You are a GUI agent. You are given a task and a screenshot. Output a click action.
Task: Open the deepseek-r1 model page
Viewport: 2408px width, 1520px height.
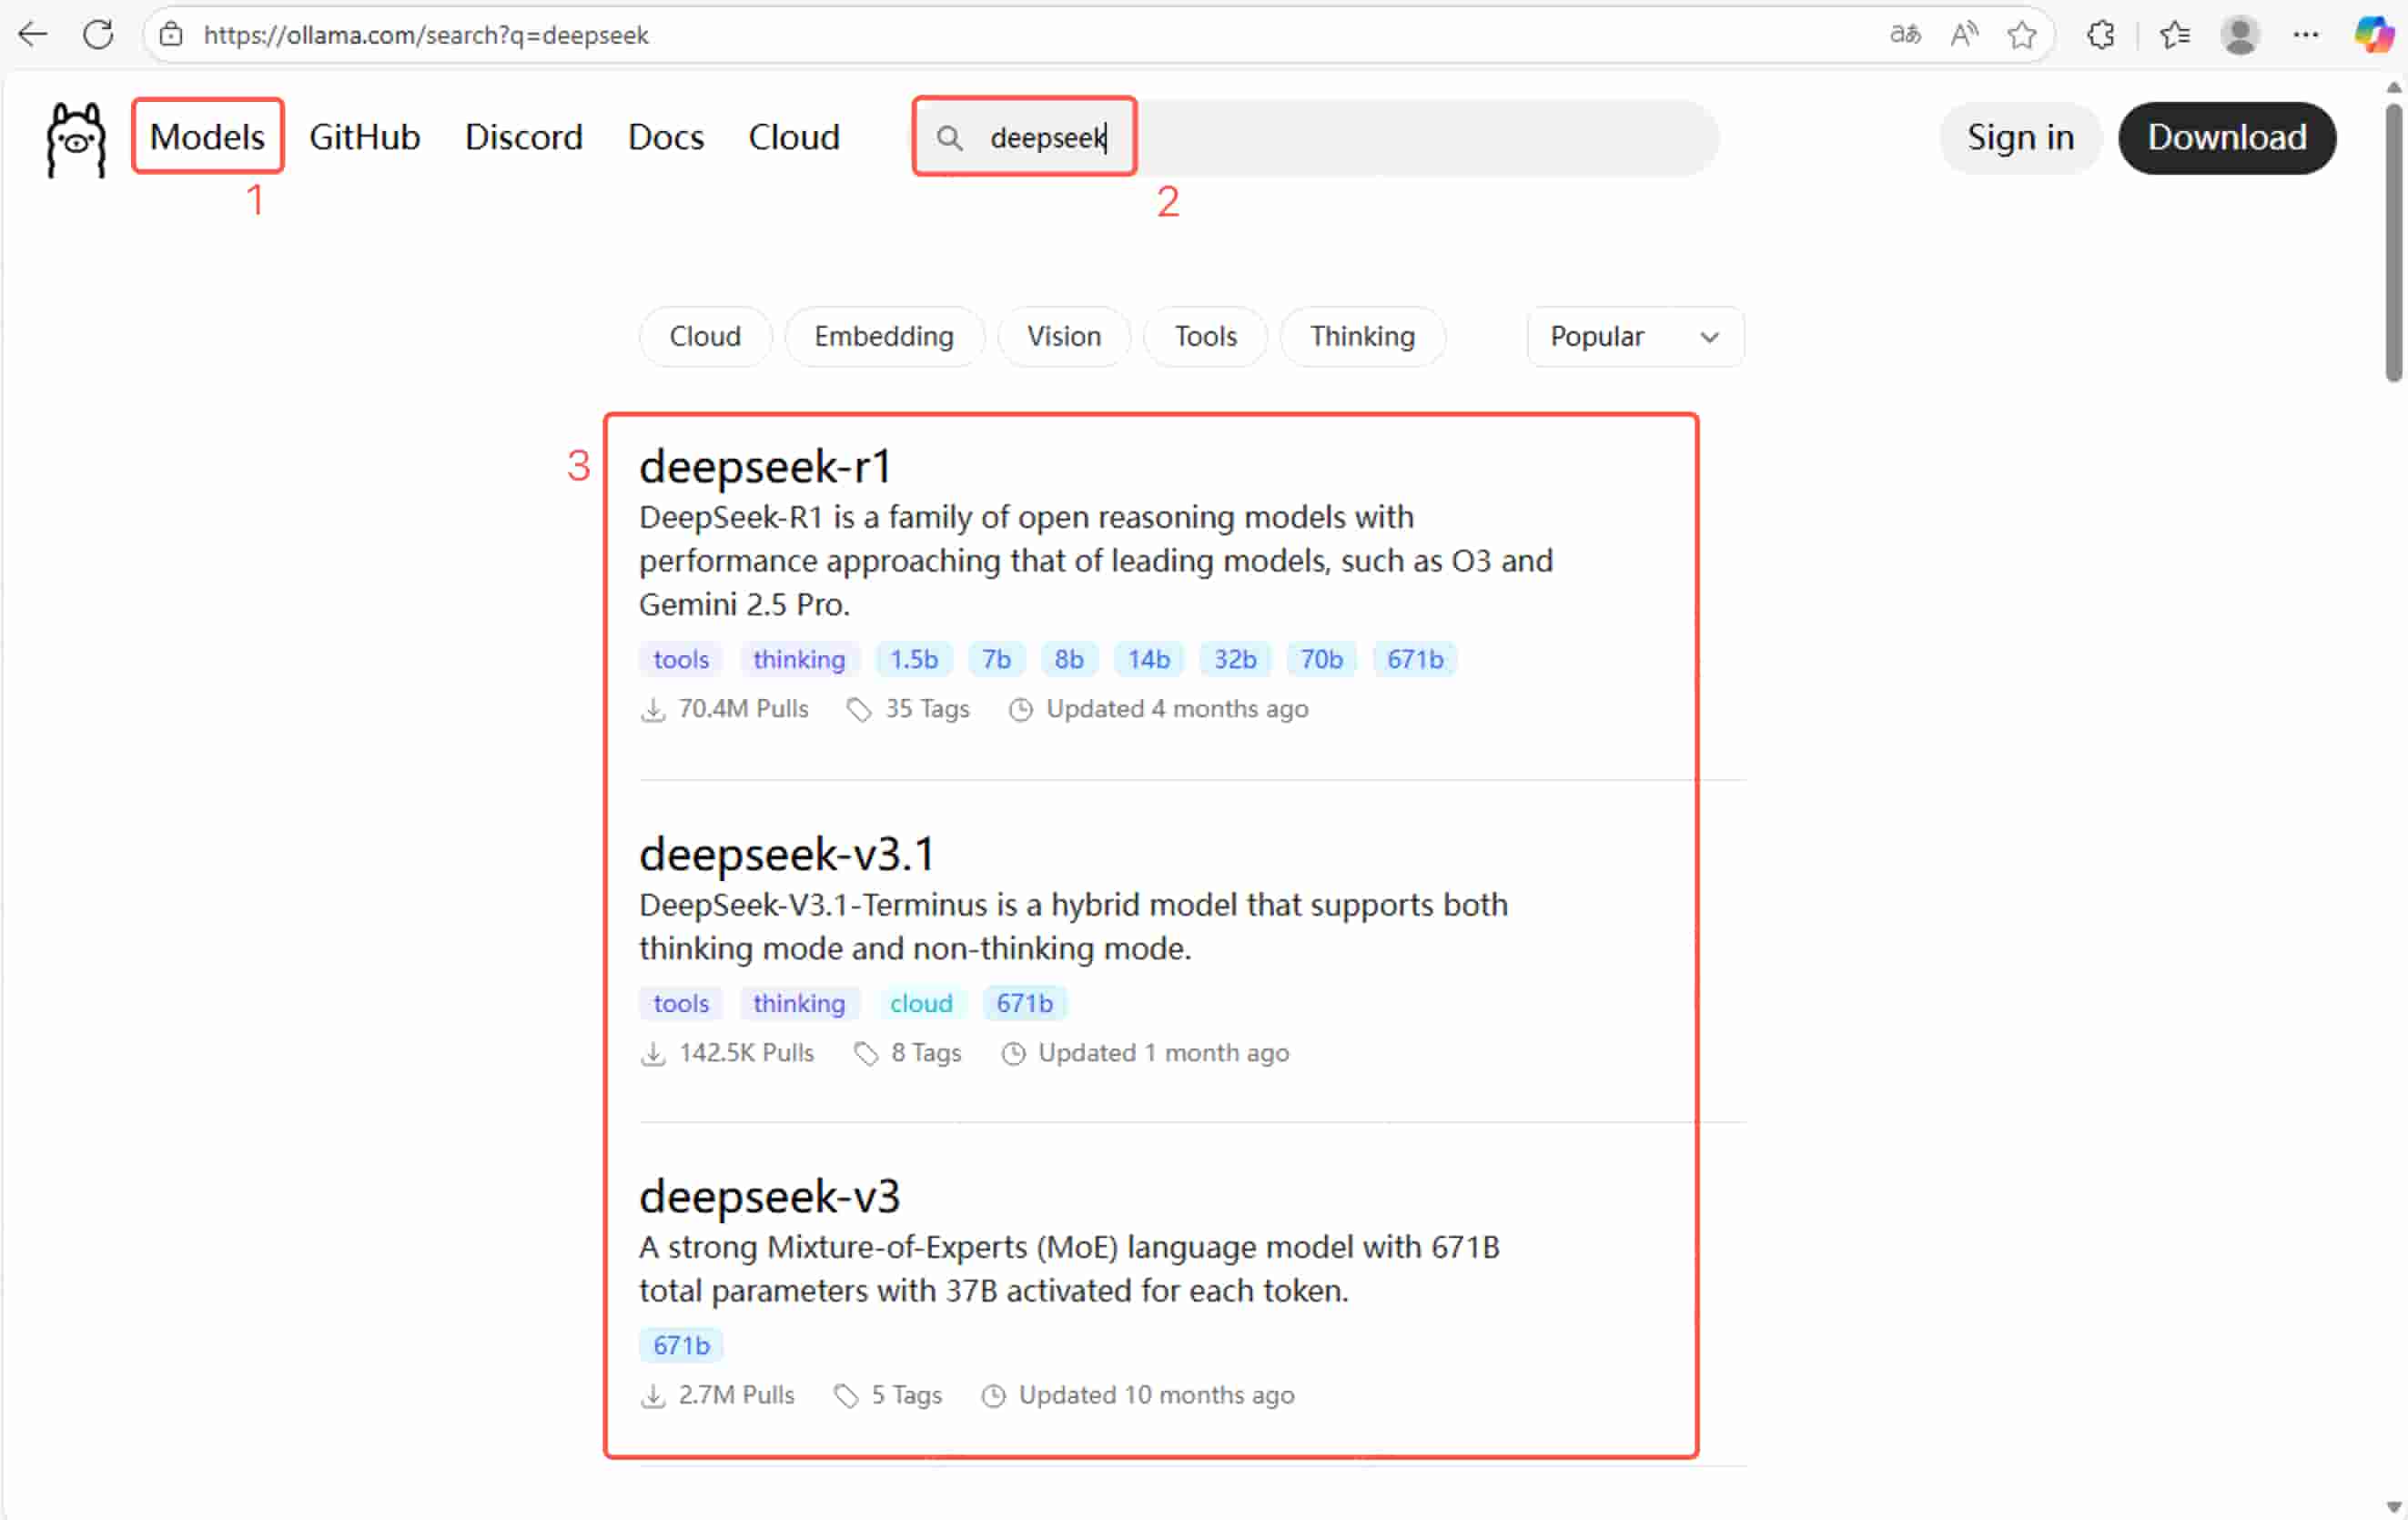[x=766, y=465]
